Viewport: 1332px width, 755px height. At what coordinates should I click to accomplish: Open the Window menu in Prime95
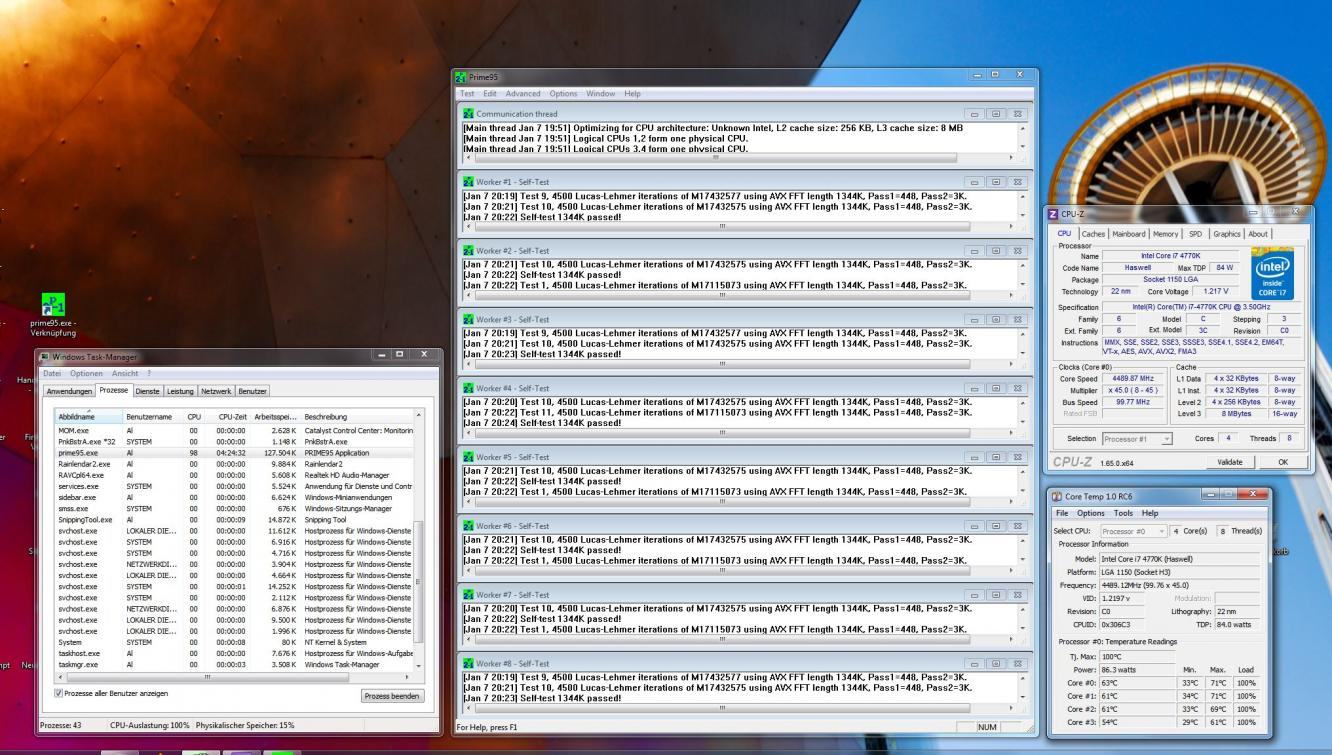600,94
